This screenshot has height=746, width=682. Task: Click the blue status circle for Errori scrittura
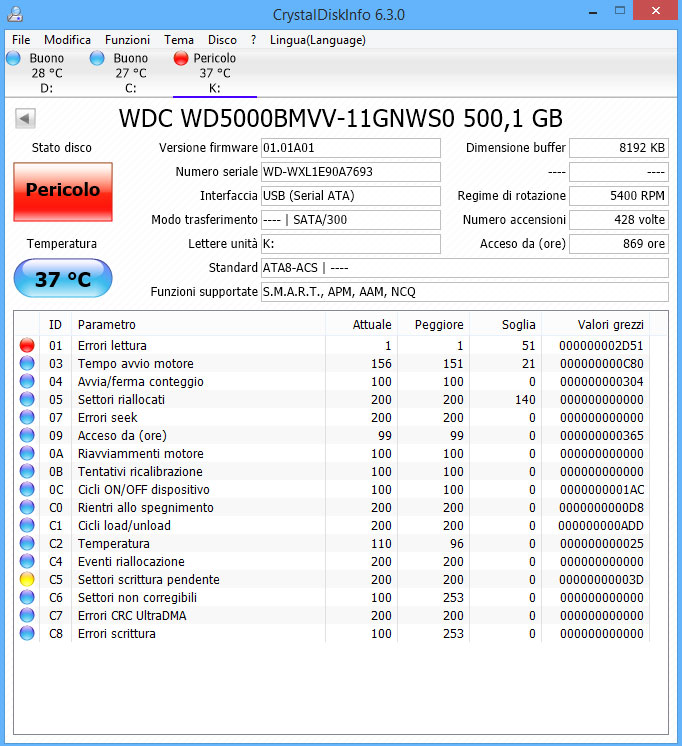pos(27,633)
